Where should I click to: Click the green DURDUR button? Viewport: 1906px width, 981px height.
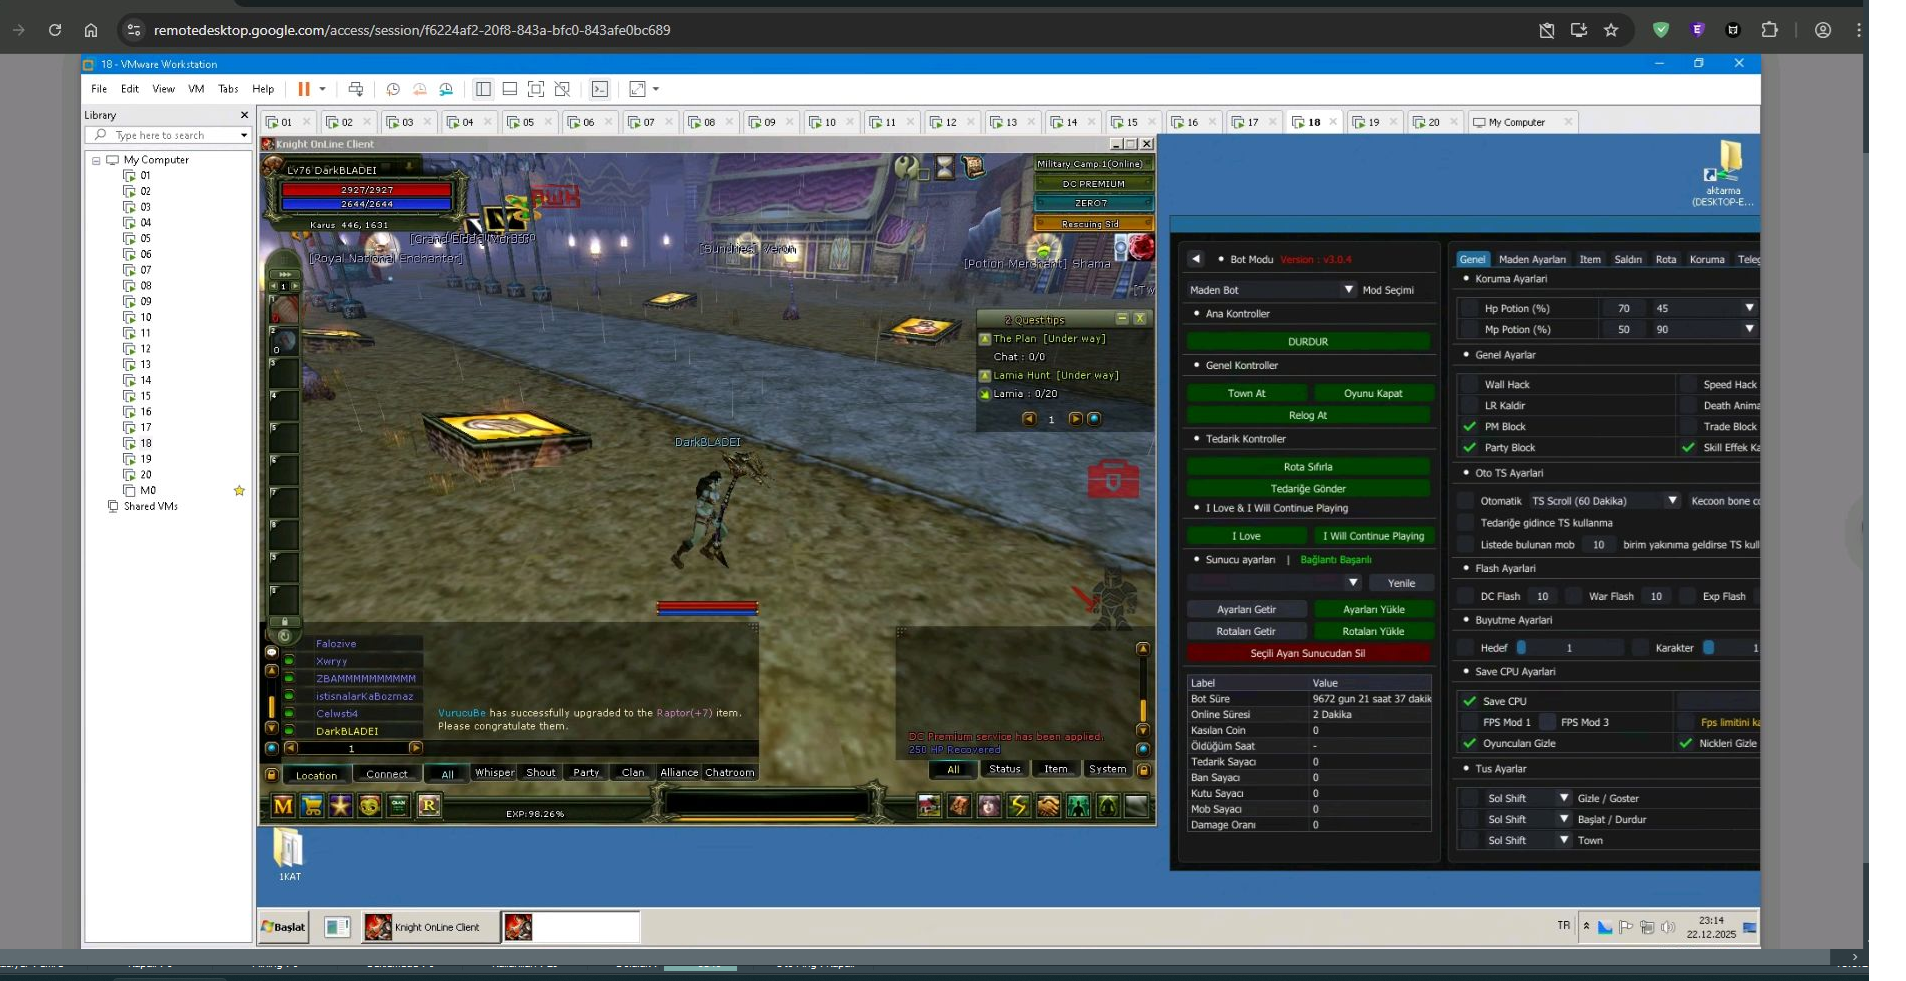1308,342
